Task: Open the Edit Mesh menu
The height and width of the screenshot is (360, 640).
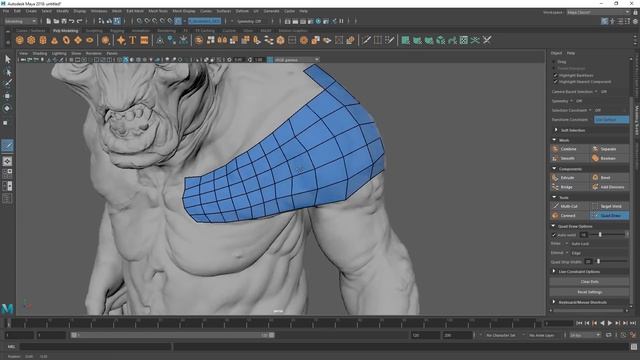Action: click(135, 11)
